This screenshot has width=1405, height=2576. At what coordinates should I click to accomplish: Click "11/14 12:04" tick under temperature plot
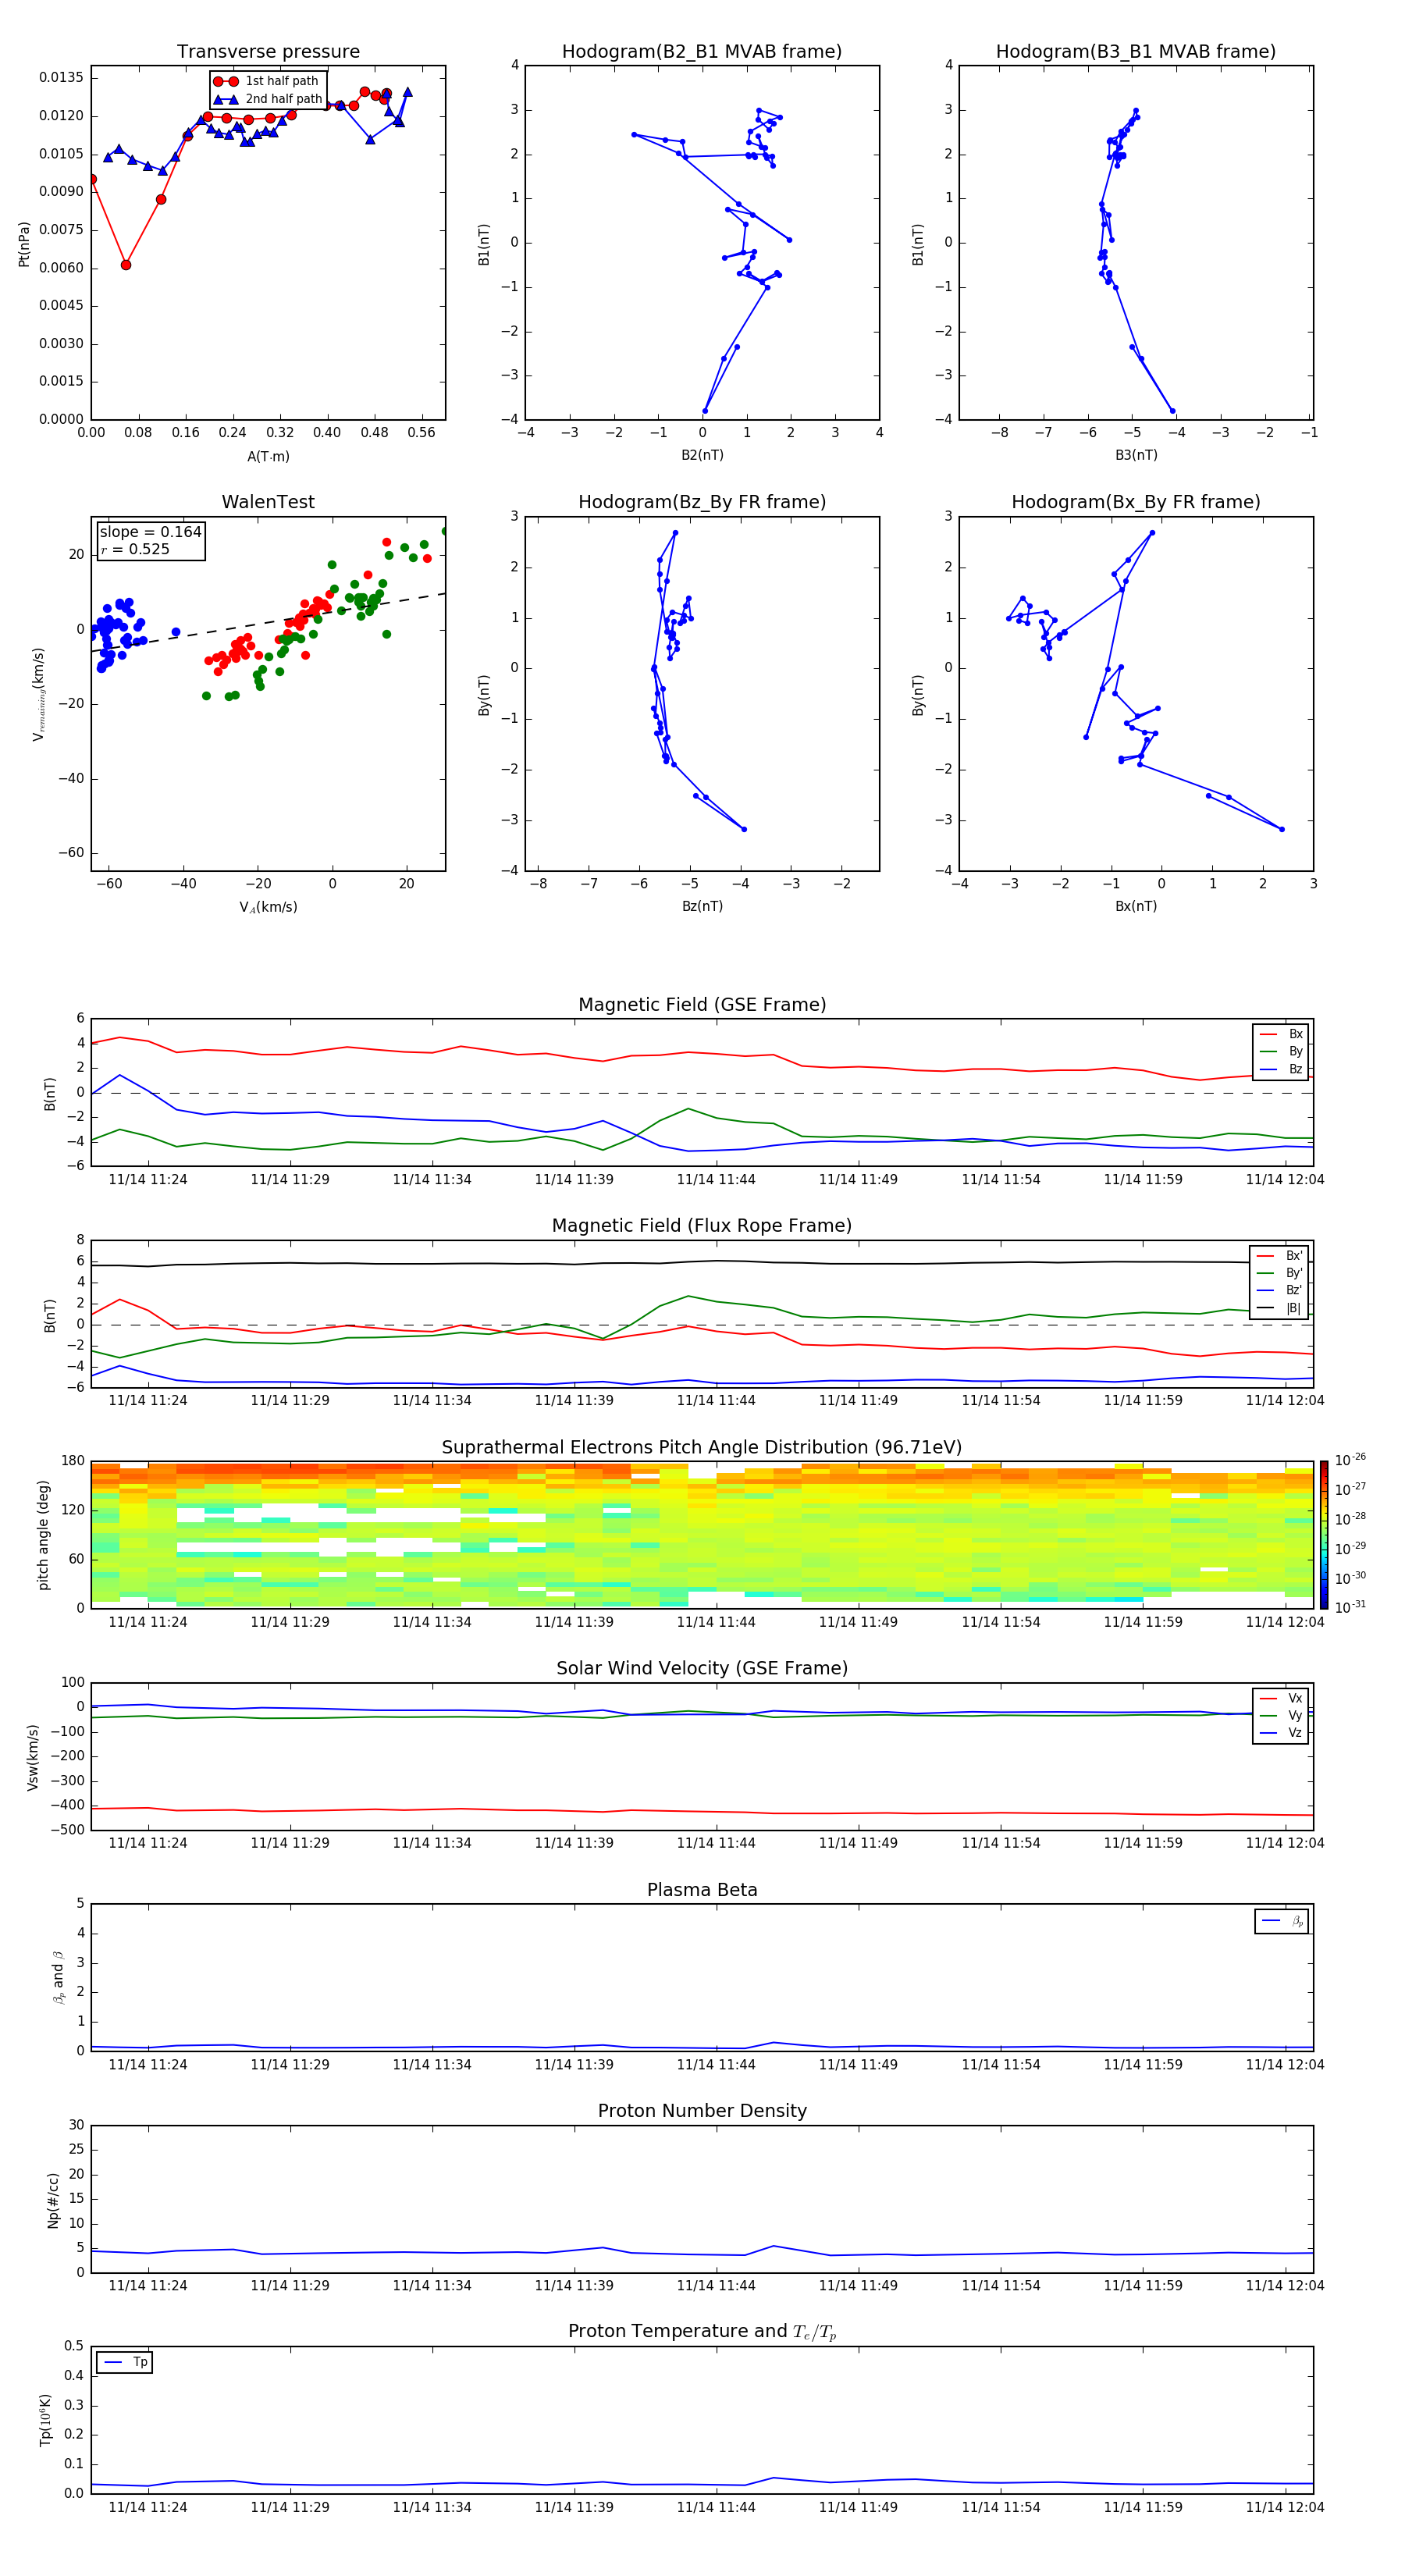(1285, 2507)
